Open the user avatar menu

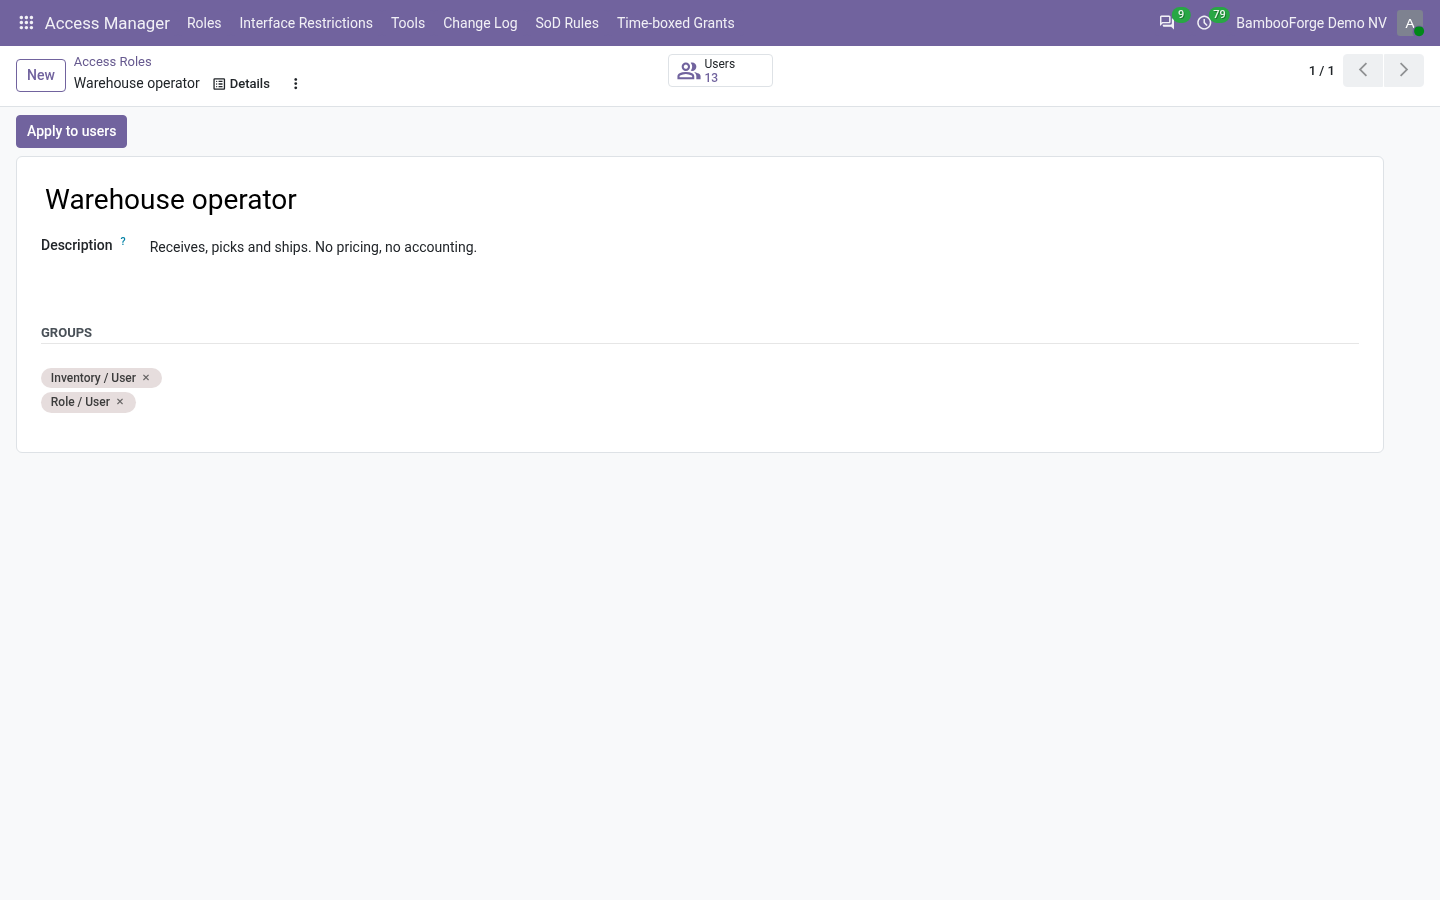pyautogui.click(x=1410, y=23)
